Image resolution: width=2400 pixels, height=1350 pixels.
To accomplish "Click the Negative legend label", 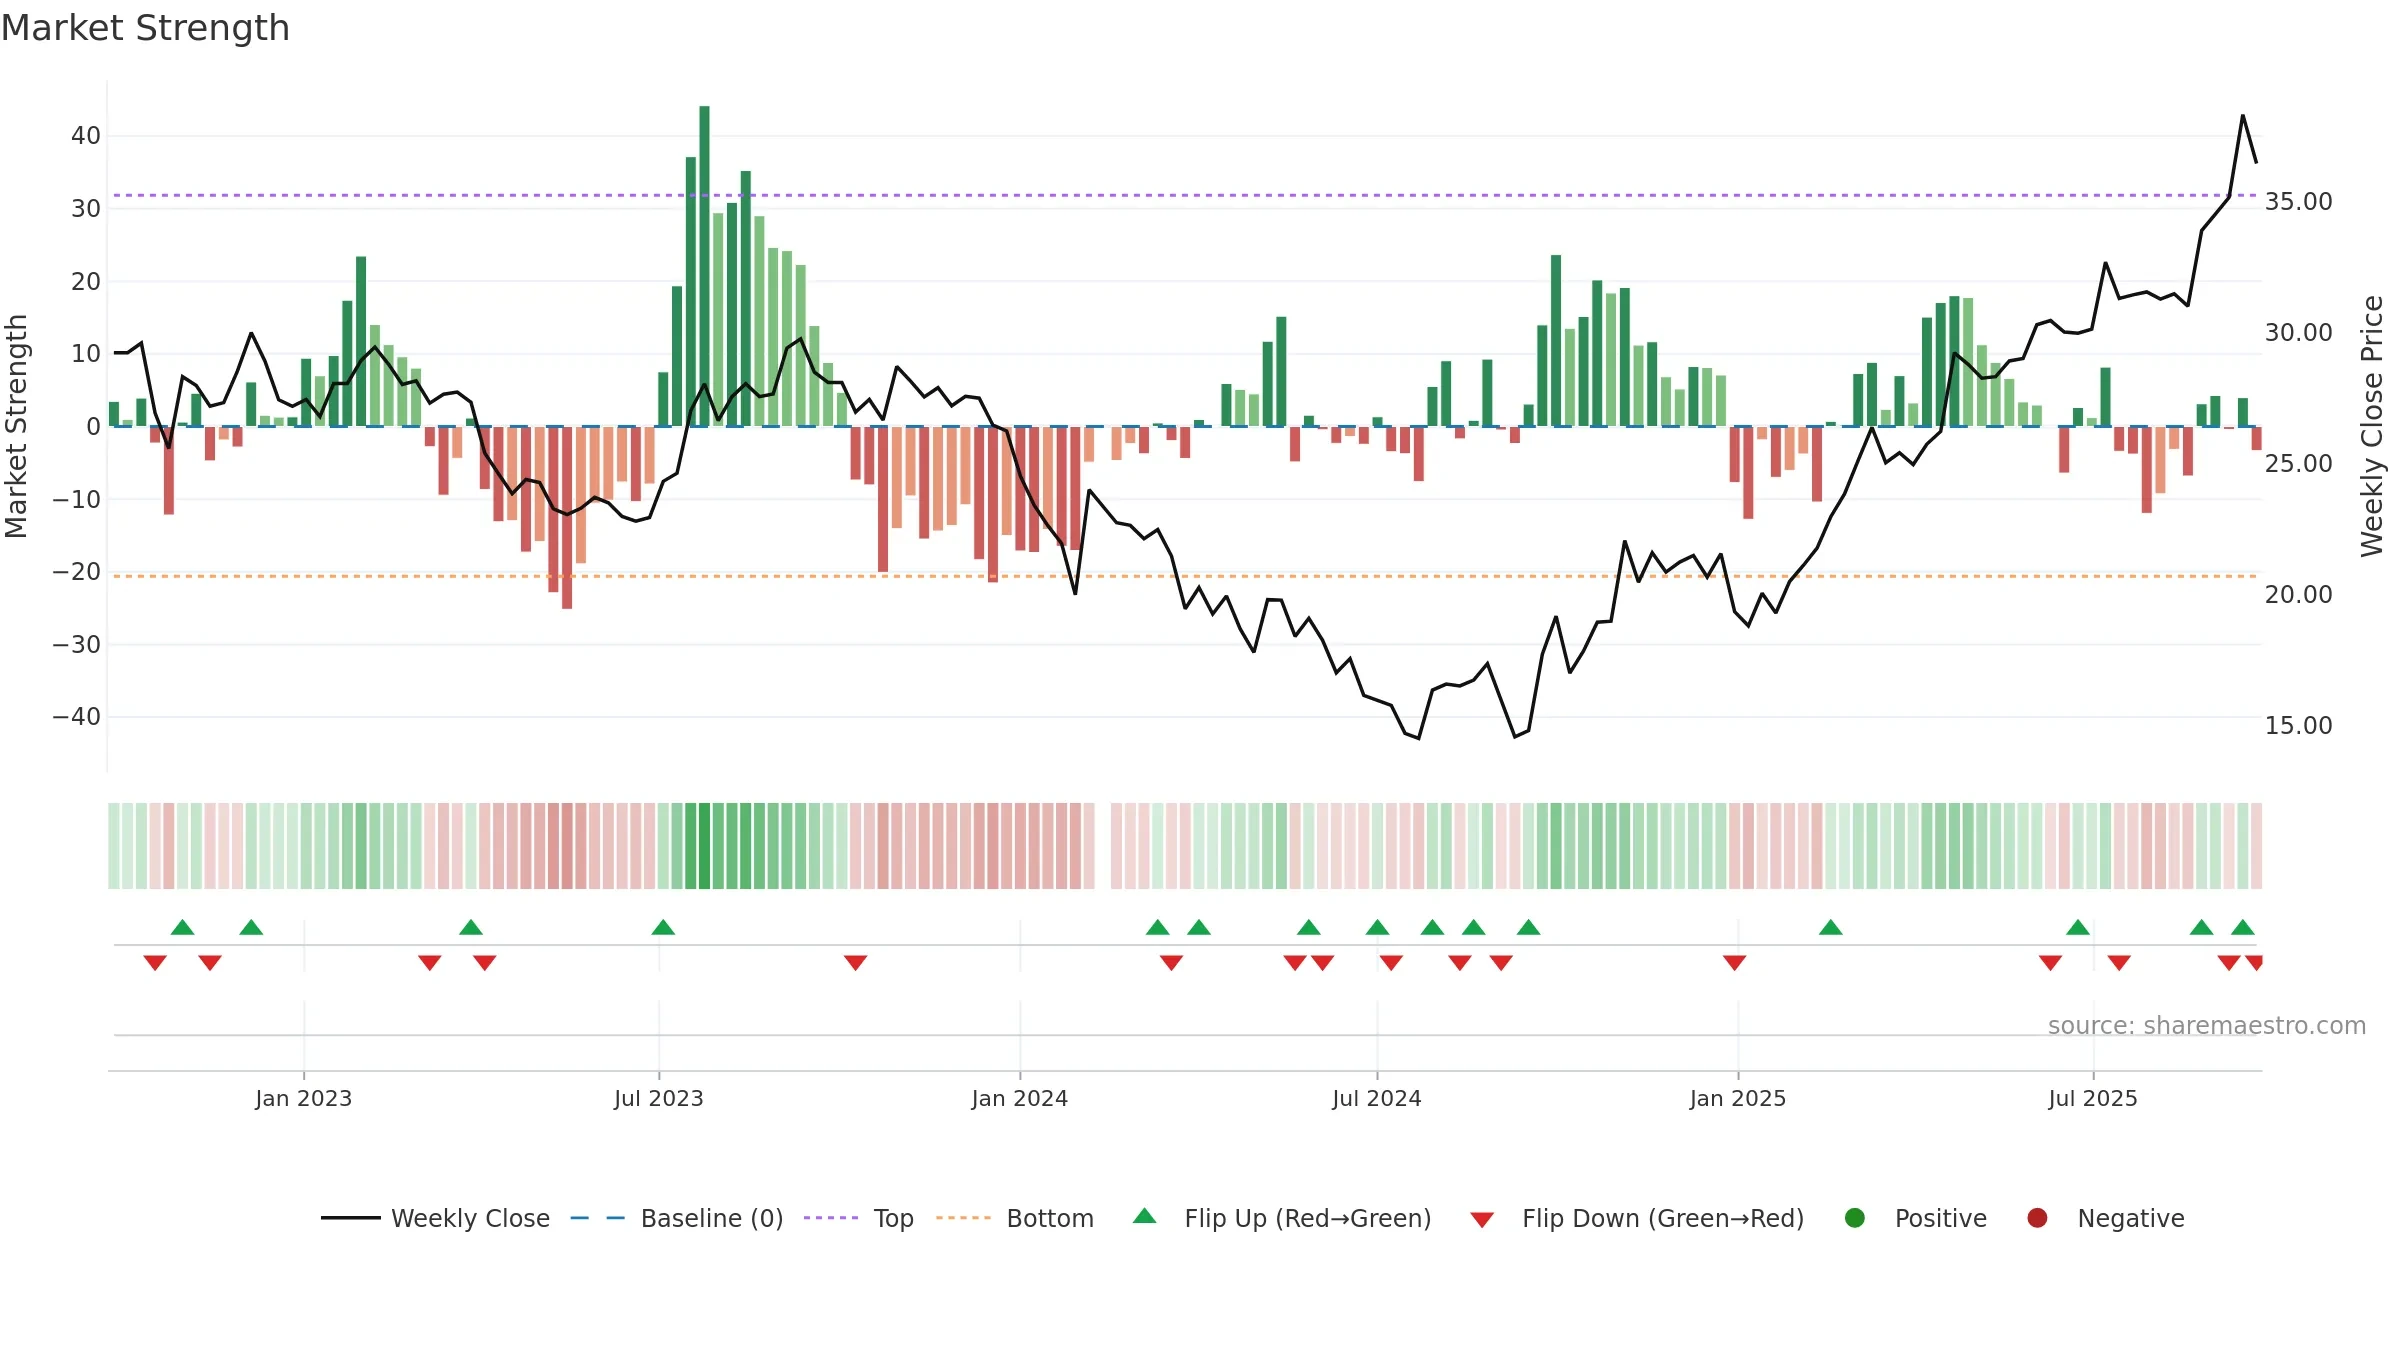I will click(x=2130, y=1218).
